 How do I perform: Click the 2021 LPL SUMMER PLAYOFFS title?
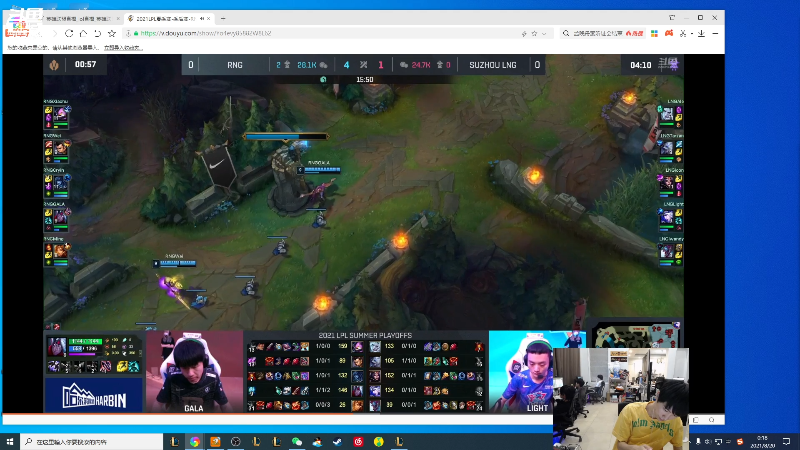click(x=365, y=335)
